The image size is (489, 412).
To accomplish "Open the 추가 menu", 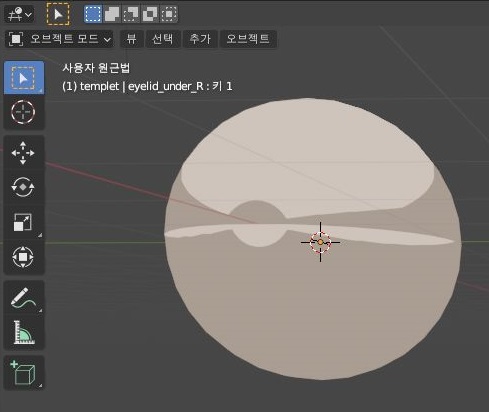I will pyautogui.click(x=200, y=39).
